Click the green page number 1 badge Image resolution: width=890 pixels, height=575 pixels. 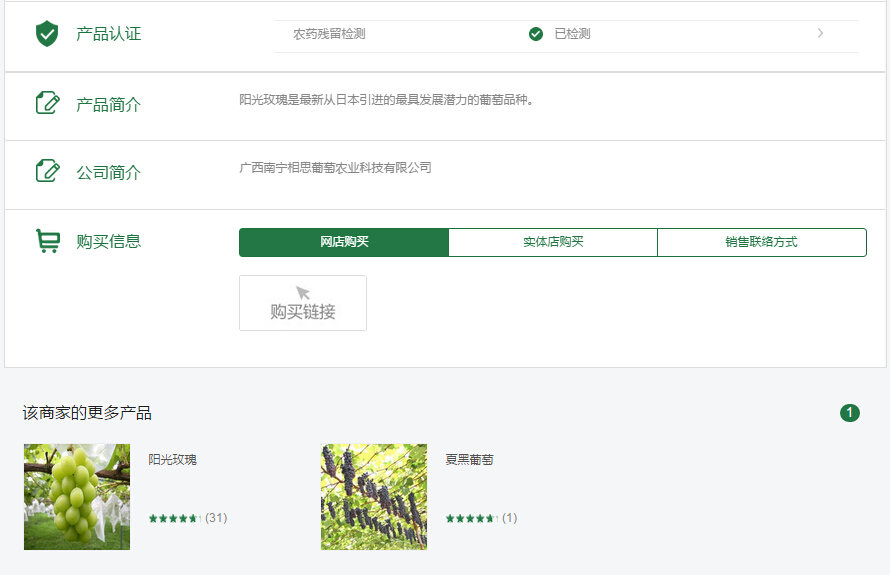coord(850,413)
